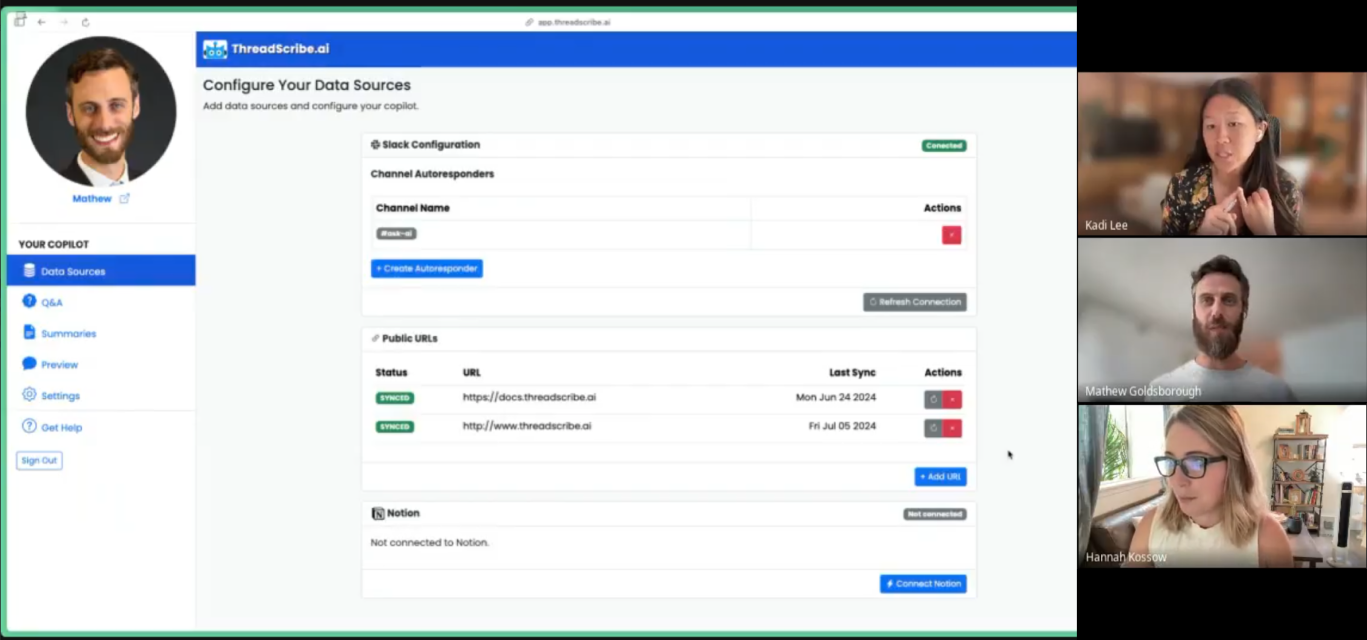Image resolution: width=1367 pixels, height=640 pixels.
Task: Select Kadi Lee's video tile
Action: [1222, 153]
